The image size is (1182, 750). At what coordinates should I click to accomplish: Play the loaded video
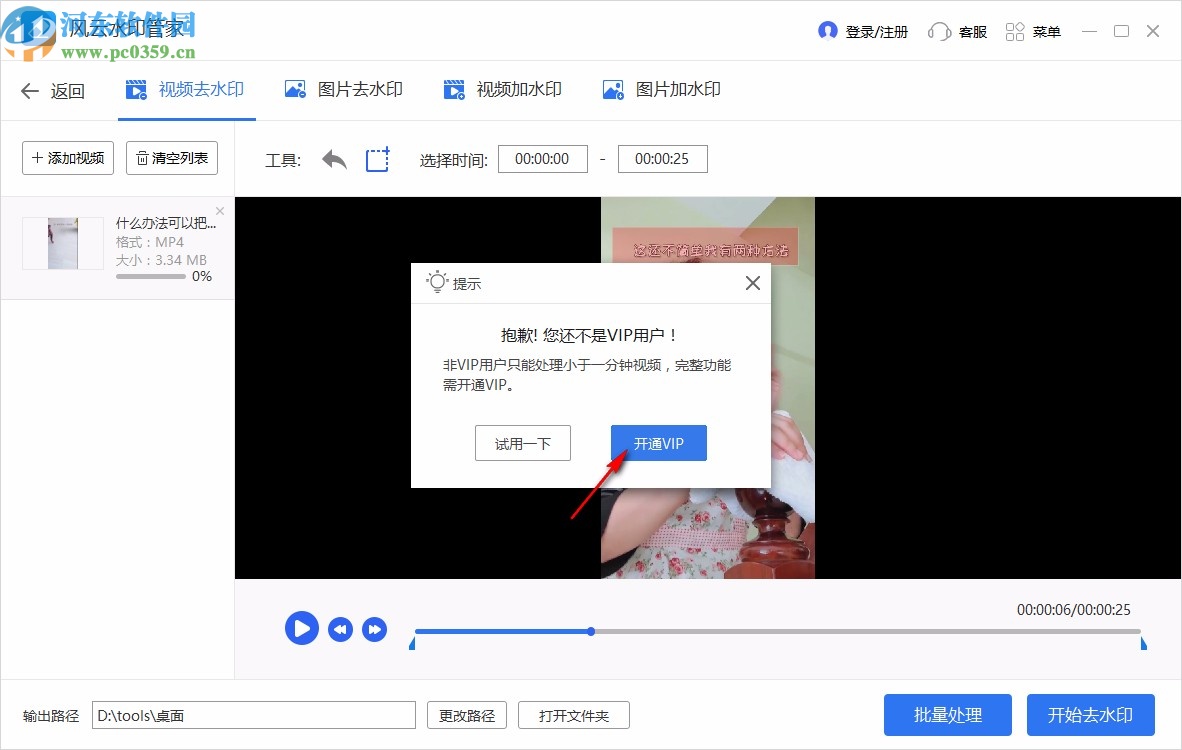301,628
